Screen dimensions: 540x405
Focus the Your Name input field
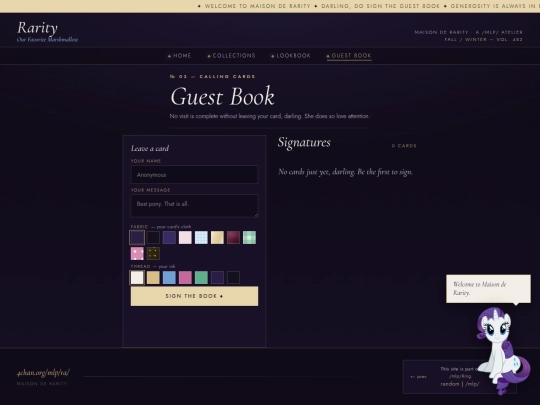(x=194, y=175)
